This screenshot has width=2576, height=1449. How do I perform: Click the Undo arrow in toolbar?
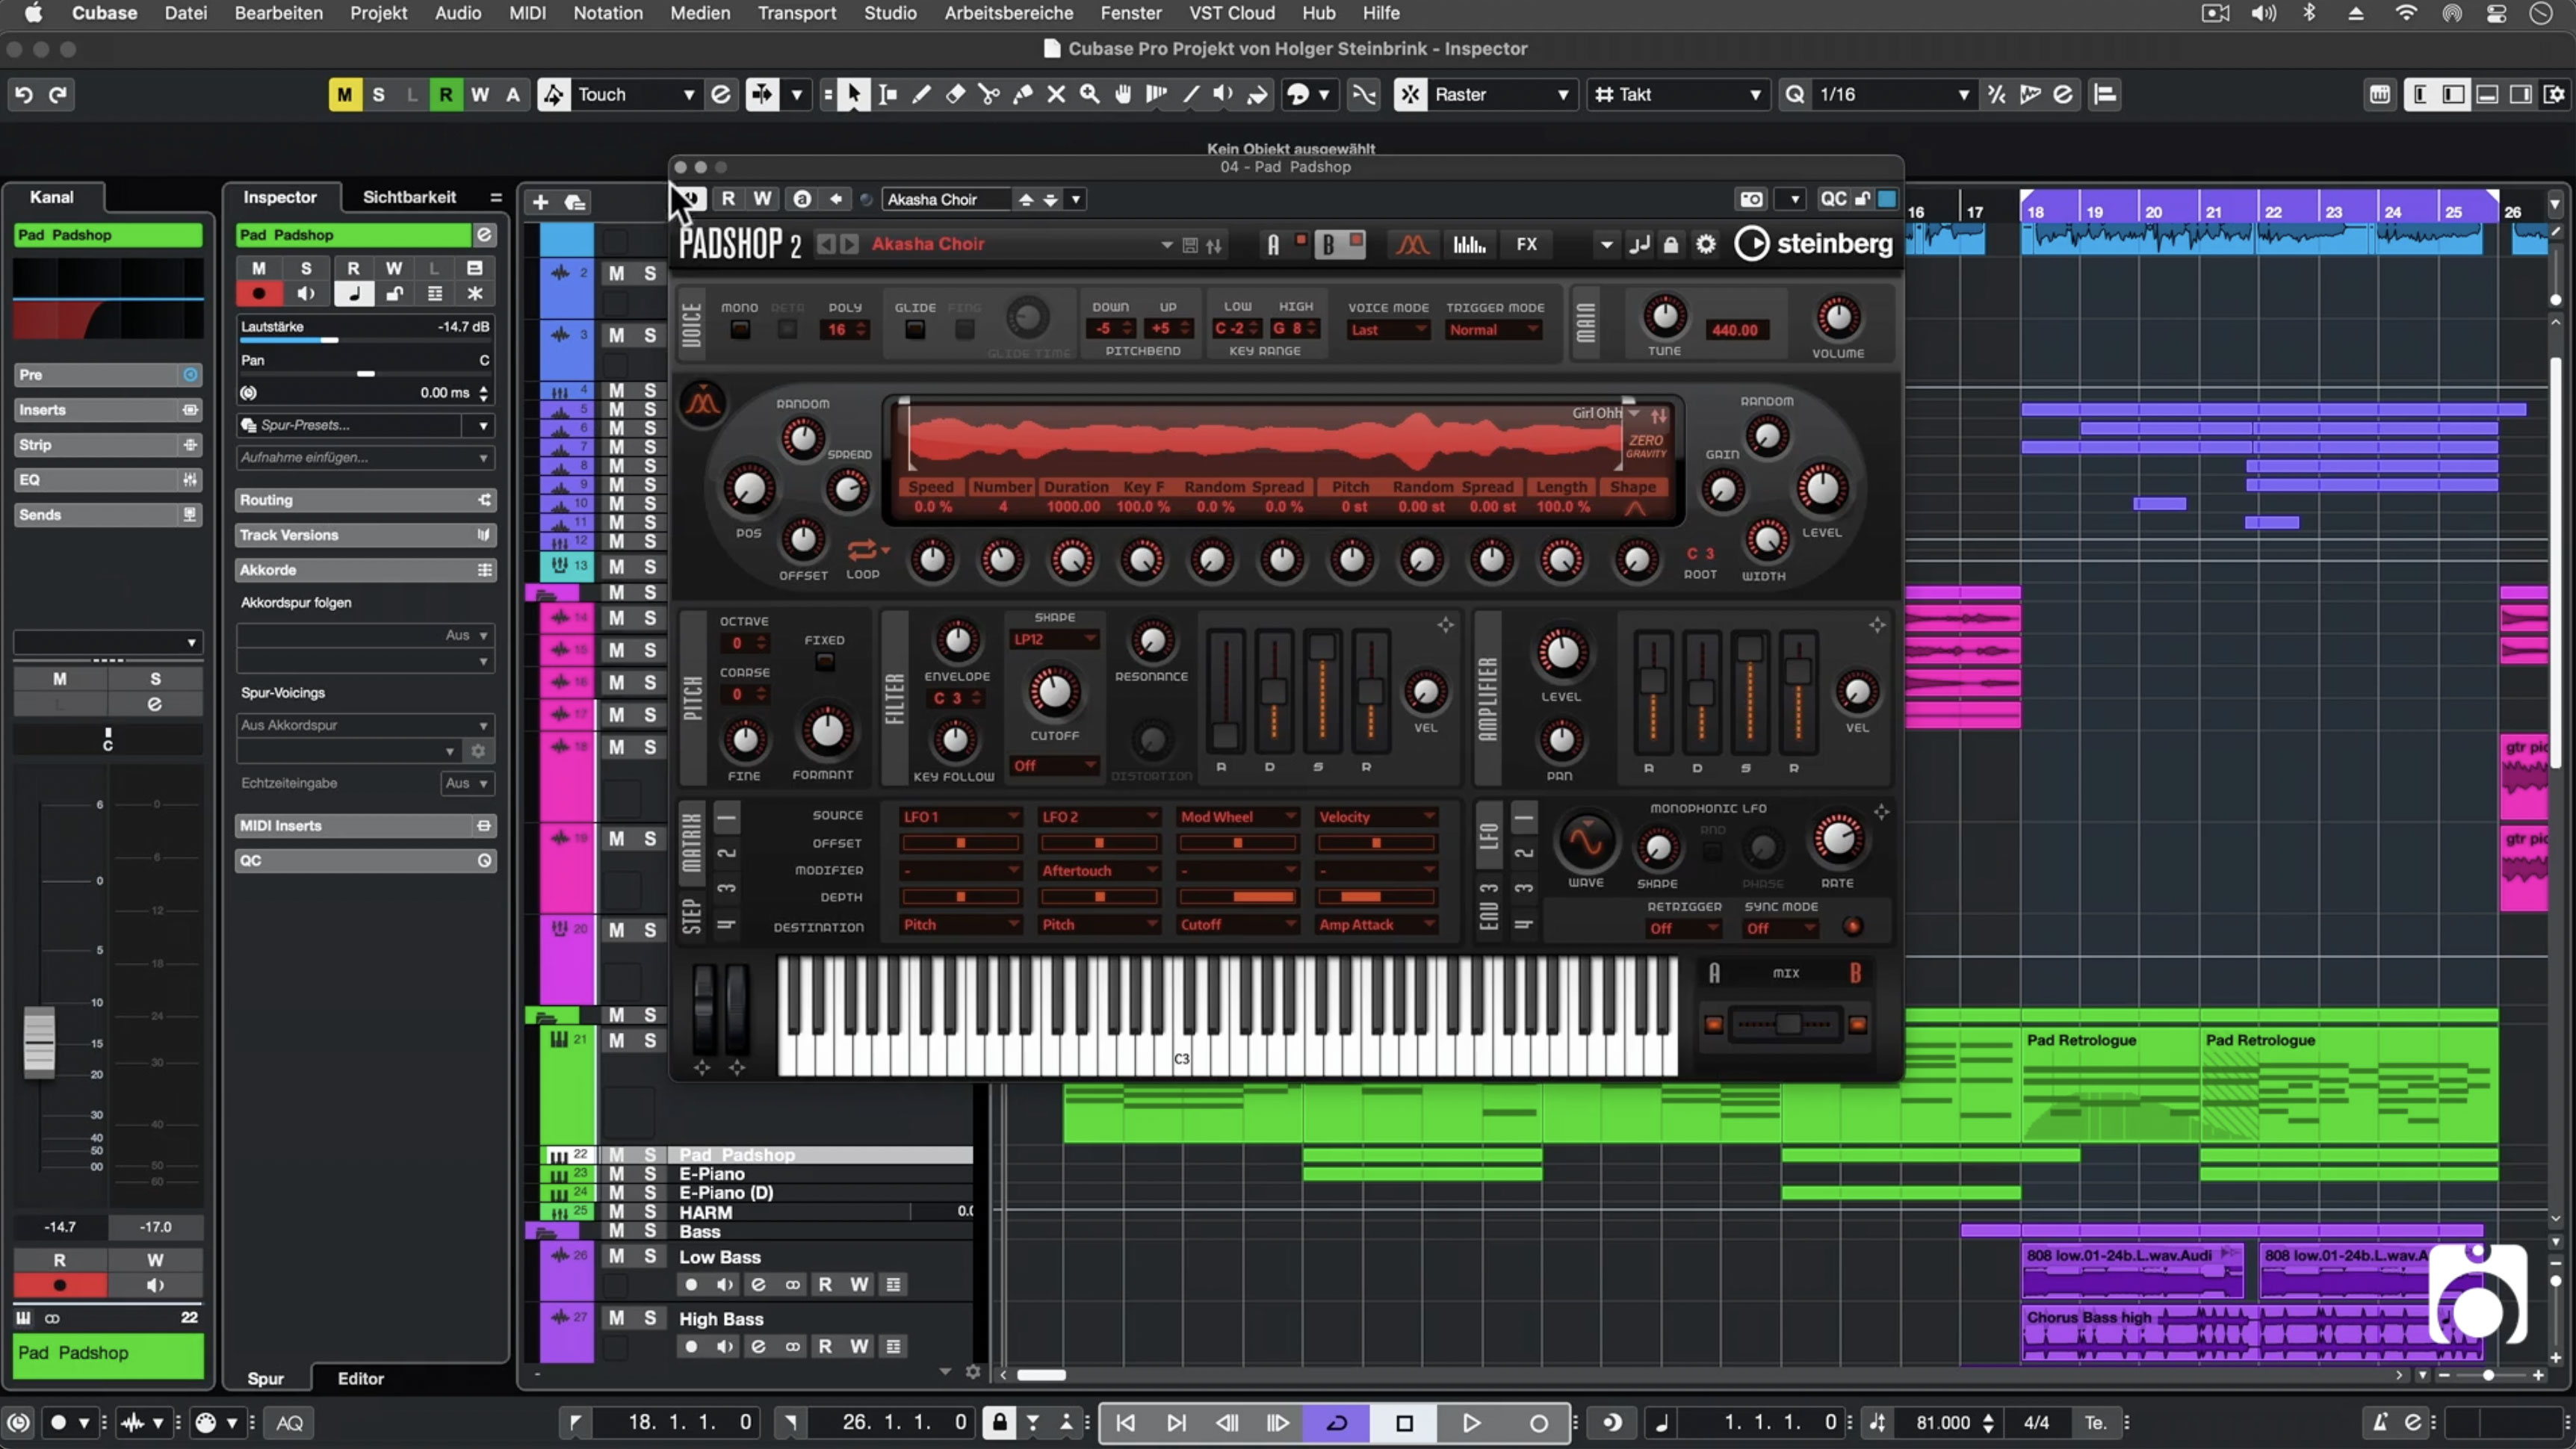tap(24, 94)
